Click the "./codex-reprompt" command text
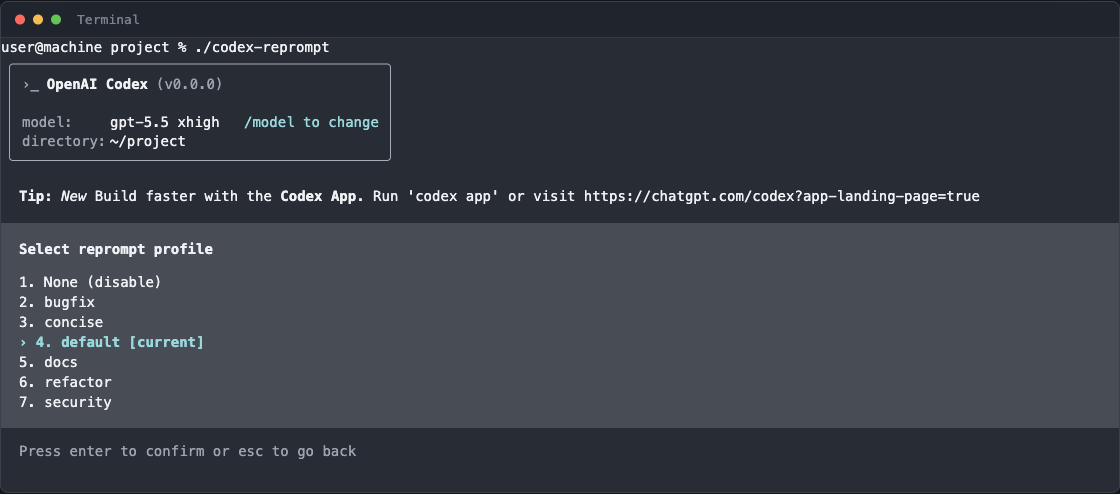Image resolution: width=1120 pixels, height=494 pixels. 262,48
